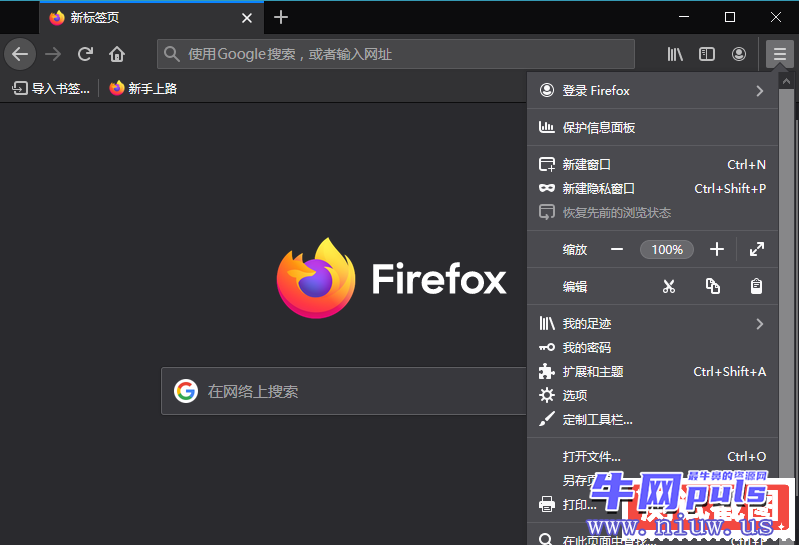Select 定制工具栏 menu item
The image size is (799, 545).
point(652,420)
